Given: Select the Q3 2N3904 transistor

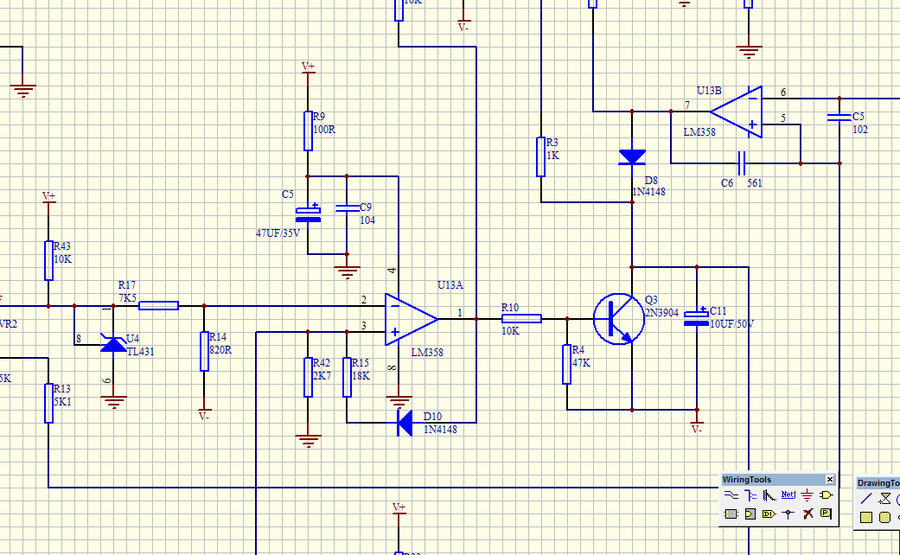Looking at the screenshot, I should click(619, 319).
